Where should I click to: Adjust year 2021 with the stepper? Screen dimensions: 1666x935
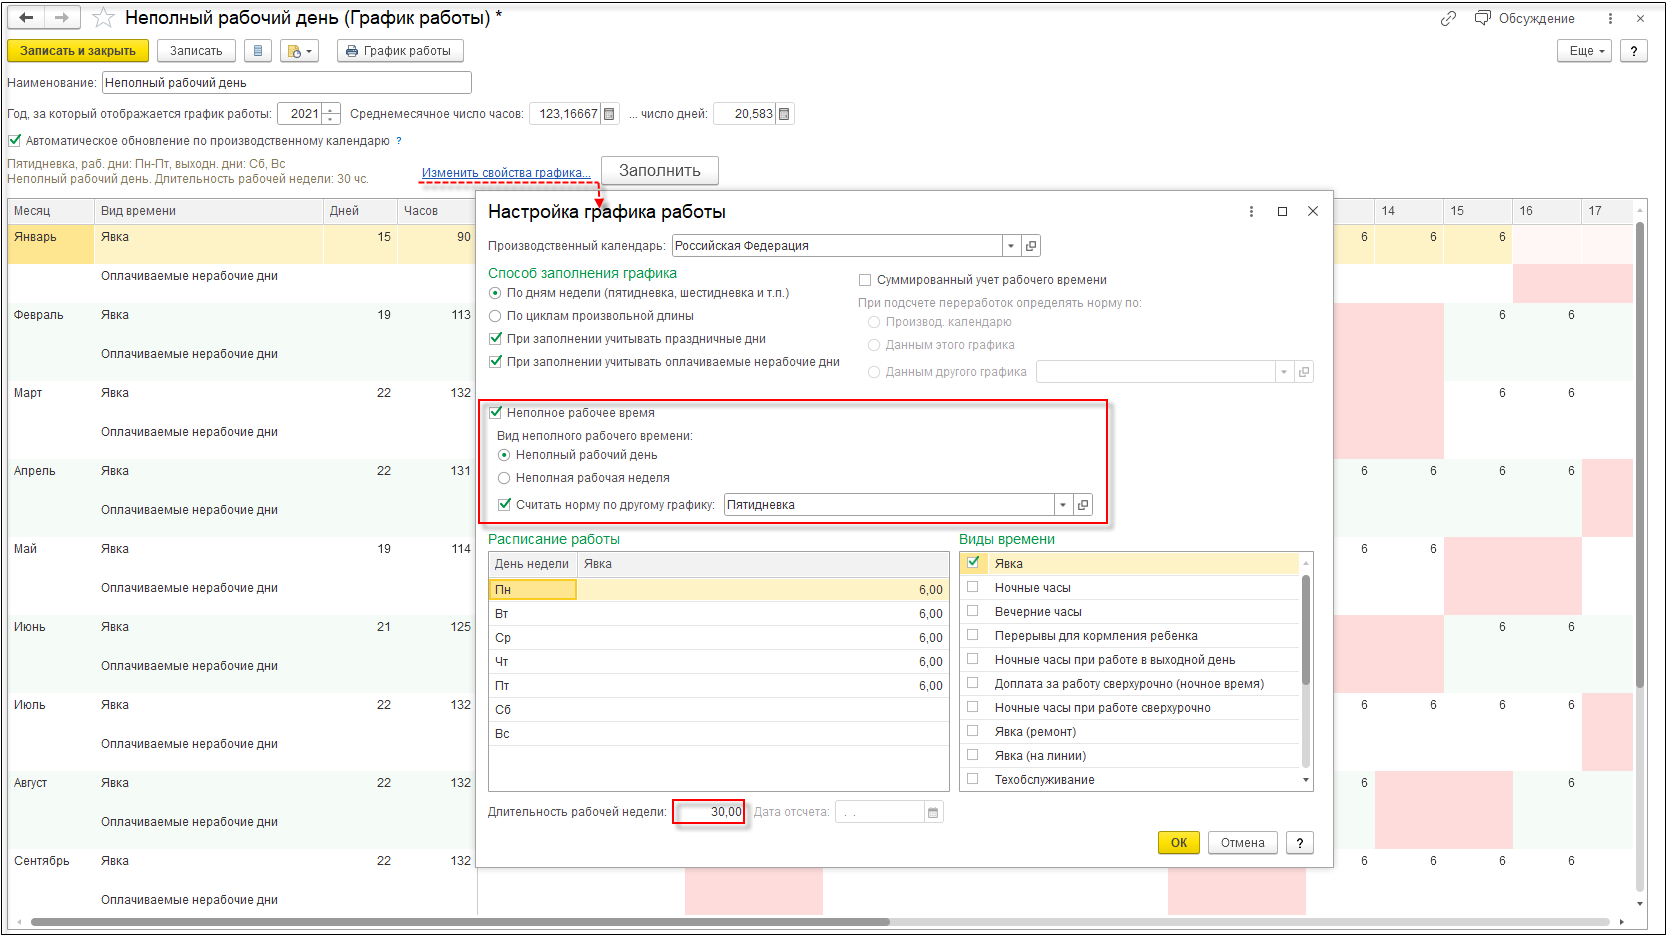tap(332, 114)
